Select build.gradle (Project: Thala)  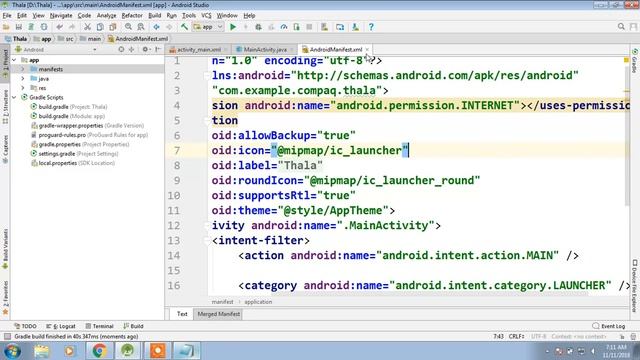tap(69, 107)
